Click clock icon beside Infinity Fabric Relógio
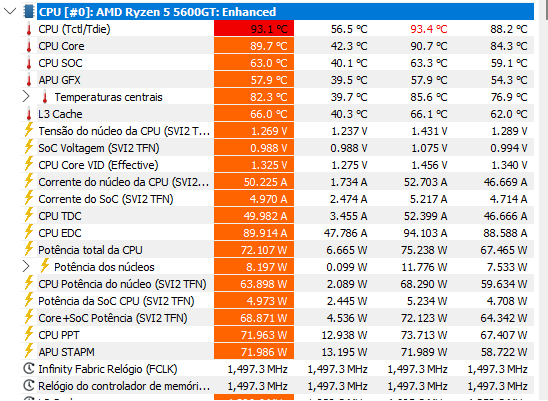This screenshot has height=401, width=548. (x=29, y=368)
